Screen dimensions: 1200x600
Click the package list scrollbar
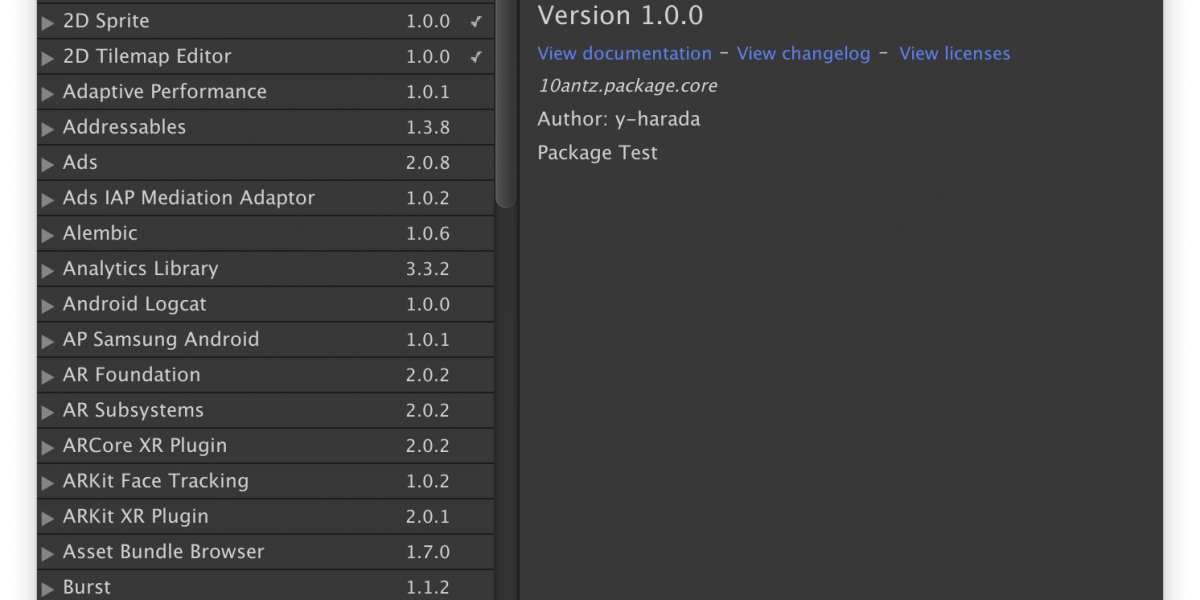(506, 100)
